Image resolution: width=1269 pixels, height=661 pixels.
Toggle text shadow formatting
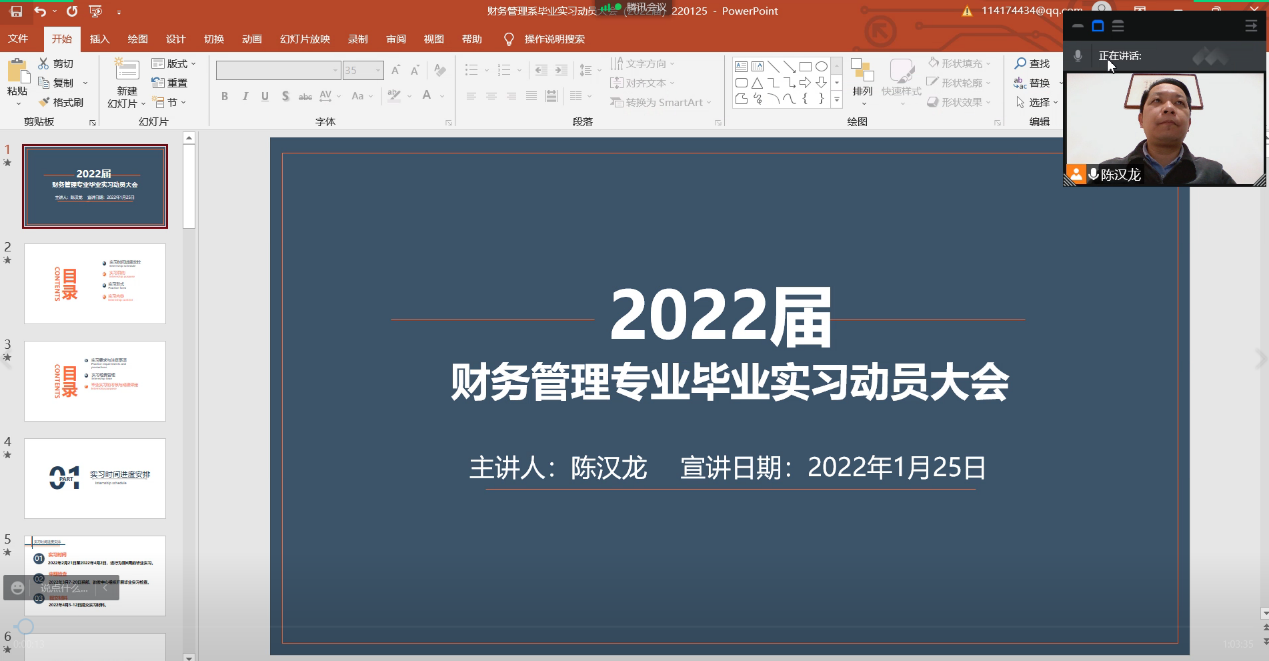(x=285, y=96)
